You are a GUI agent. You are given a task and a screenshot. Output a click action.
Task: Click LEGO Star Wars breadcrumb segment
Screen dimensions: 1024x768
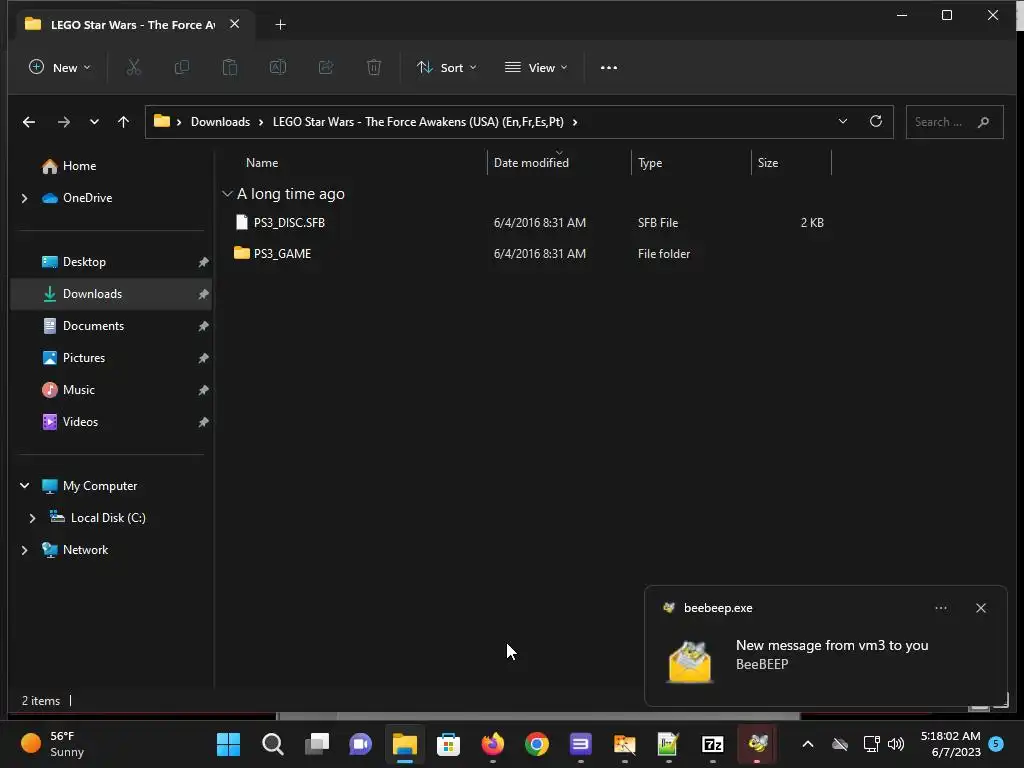coord(418,122)
